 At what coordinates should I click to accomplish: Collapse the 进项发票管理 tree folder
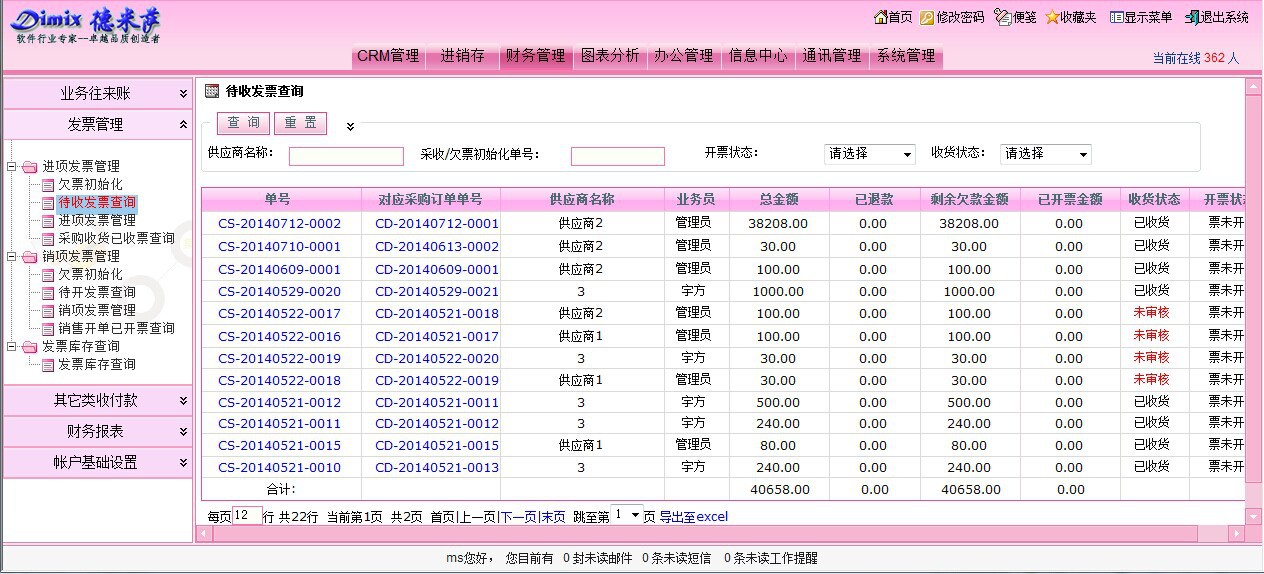point(11,167)
